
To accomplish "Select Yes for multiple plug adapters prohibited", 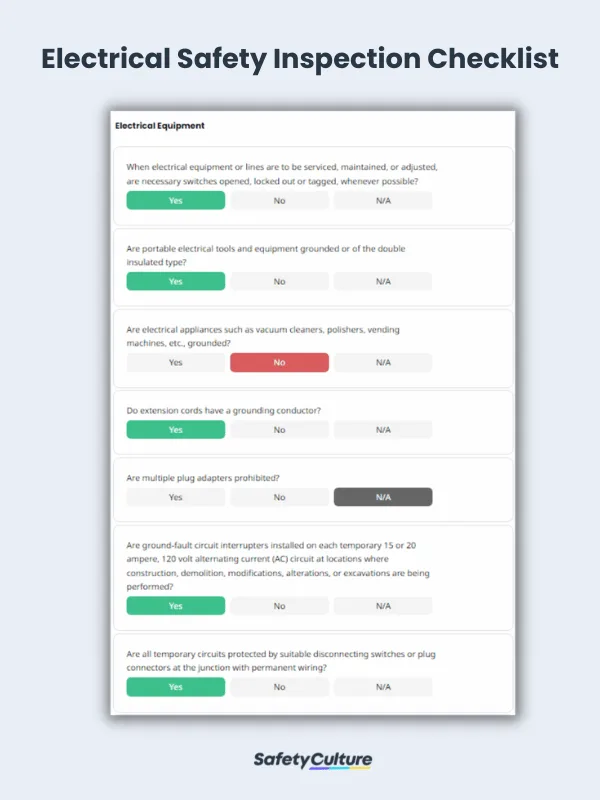I will pos(176,497).
